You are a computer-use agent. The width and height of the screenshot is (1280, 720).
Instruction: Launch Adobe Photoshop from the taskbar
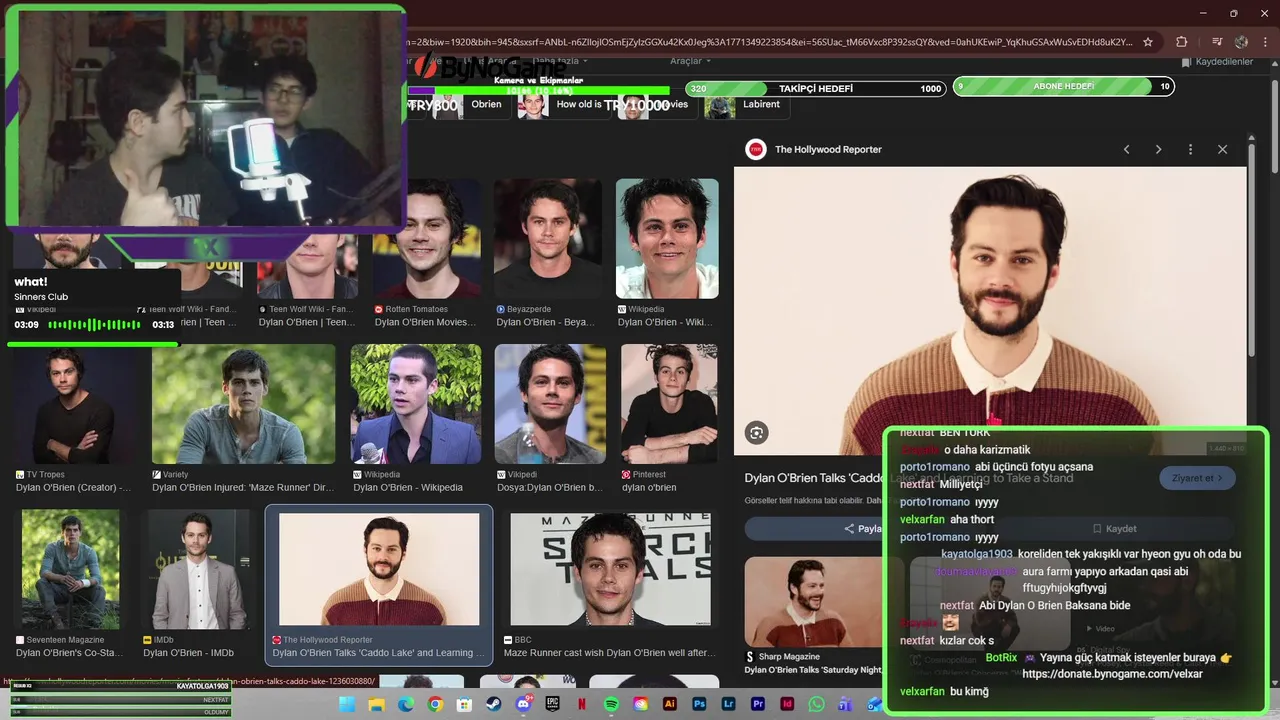click(x=699, y=704)
